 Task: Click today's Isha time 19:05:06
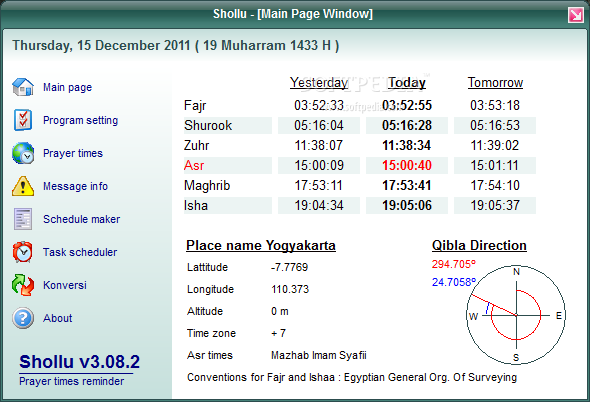(x=407, y=206)
